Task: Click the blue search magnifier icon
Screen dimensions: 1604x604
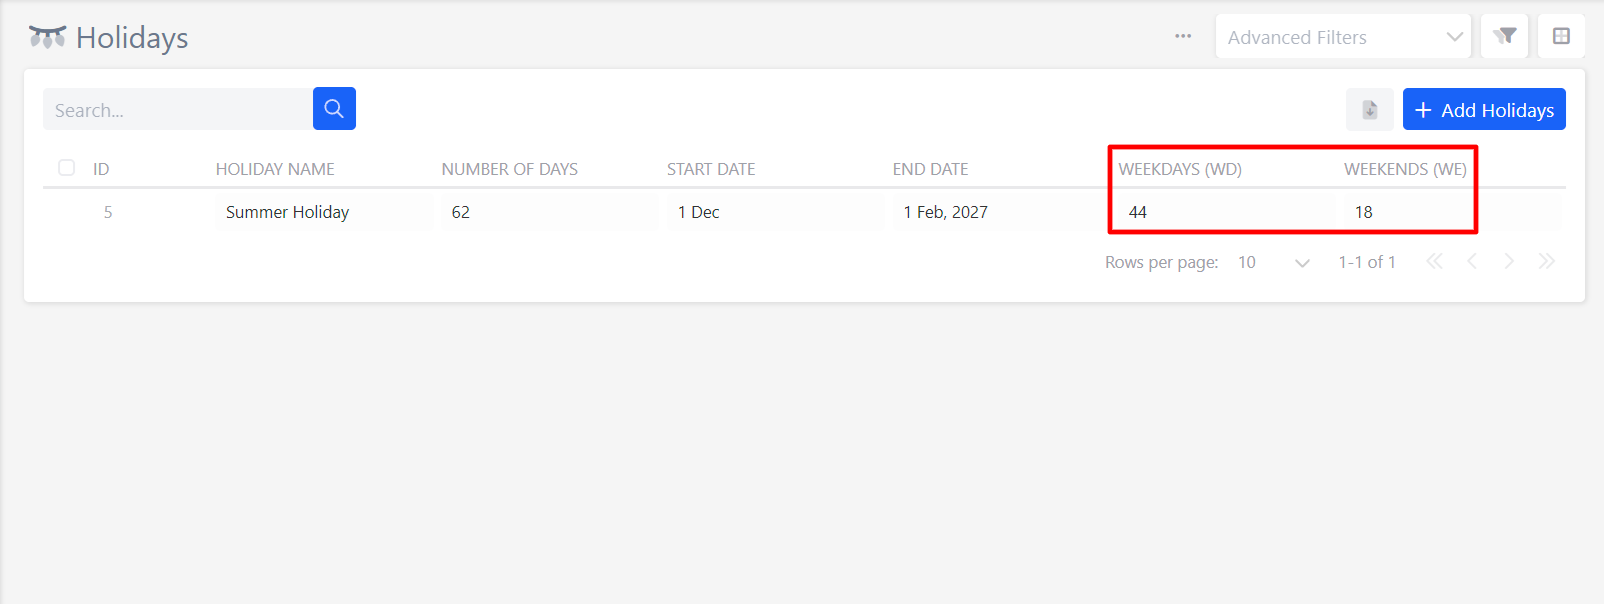Action: click(x=334, y=109)
